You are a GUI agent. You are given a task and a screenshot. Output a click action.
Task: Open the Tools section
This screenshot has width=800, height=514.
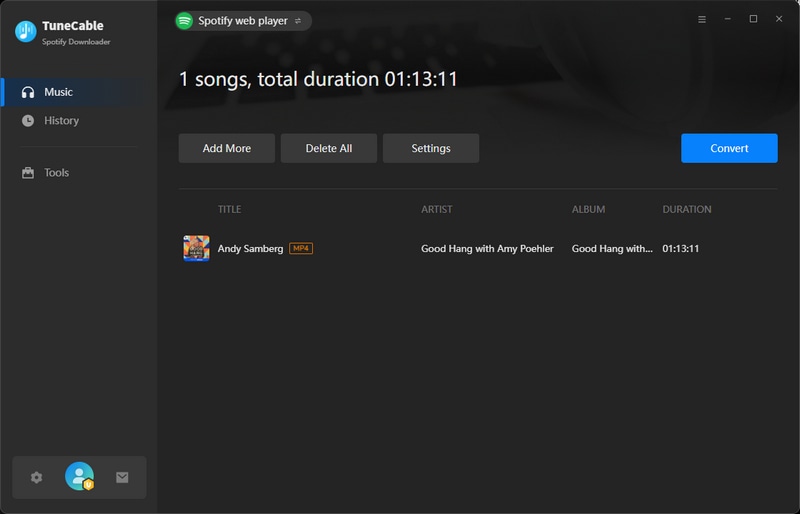[x=79, y=173]
